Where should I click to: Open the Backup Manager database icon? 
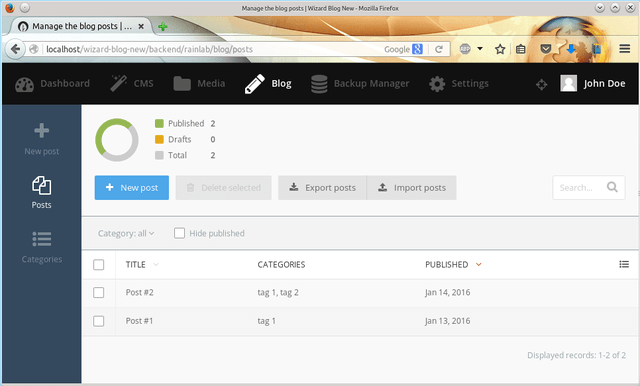[319, 84]
